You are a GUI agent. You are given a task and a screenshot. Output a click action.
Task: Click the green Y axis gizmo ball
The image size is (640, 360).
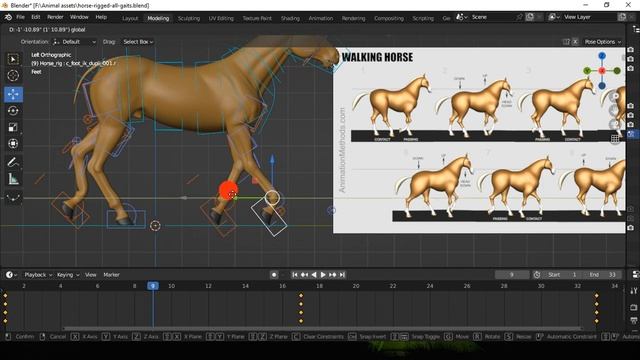click(587, 71)
